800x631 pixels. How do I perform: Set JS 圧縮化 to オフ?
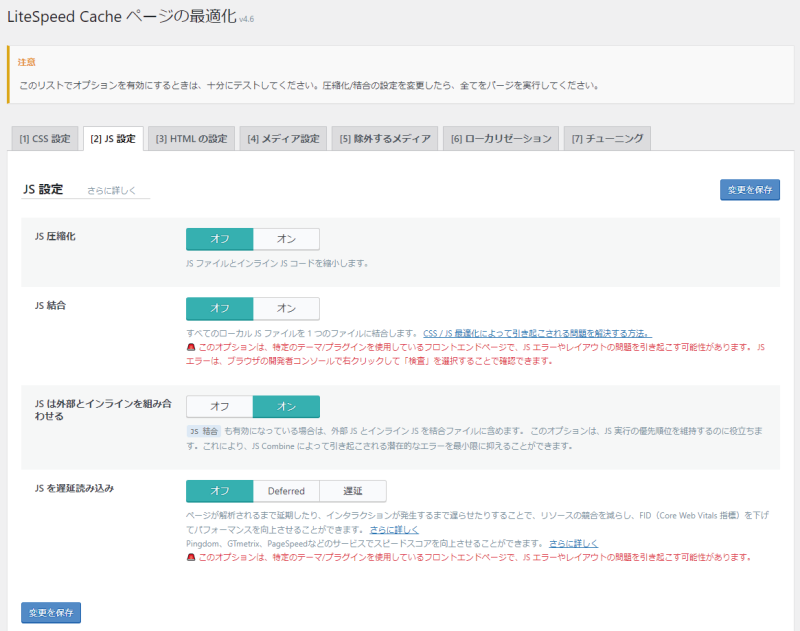pyautogui.click(x=219, y=239)
